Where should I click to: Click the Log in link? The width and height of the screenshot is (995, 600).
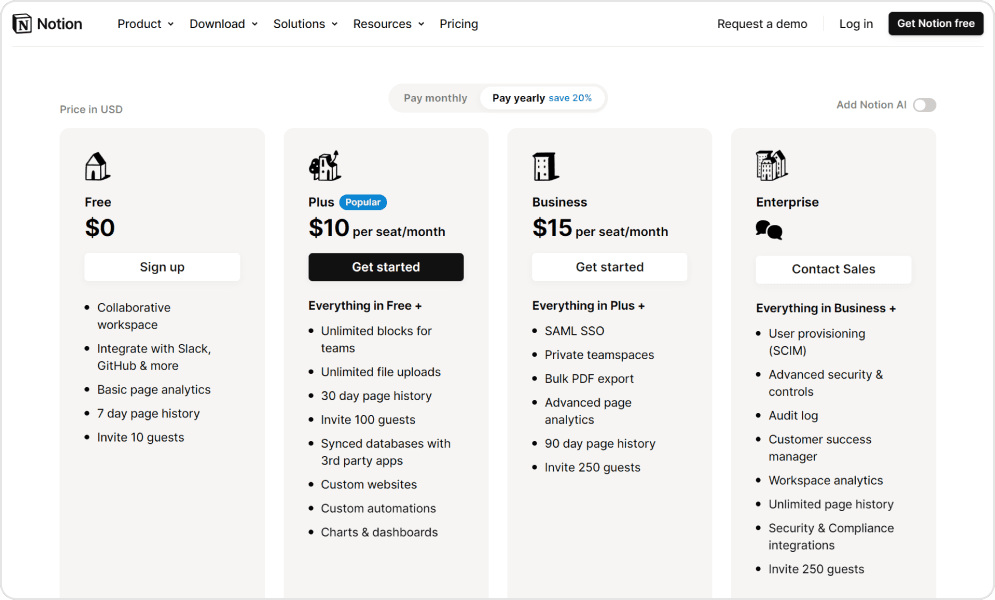[856, 24]
